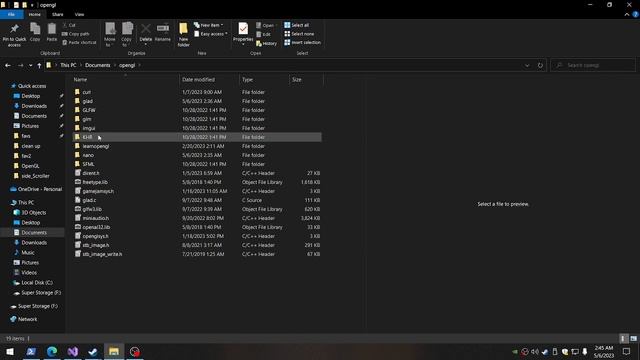Click the Search opengl field
Screen dimensions: 640x360
pos(593,65)
